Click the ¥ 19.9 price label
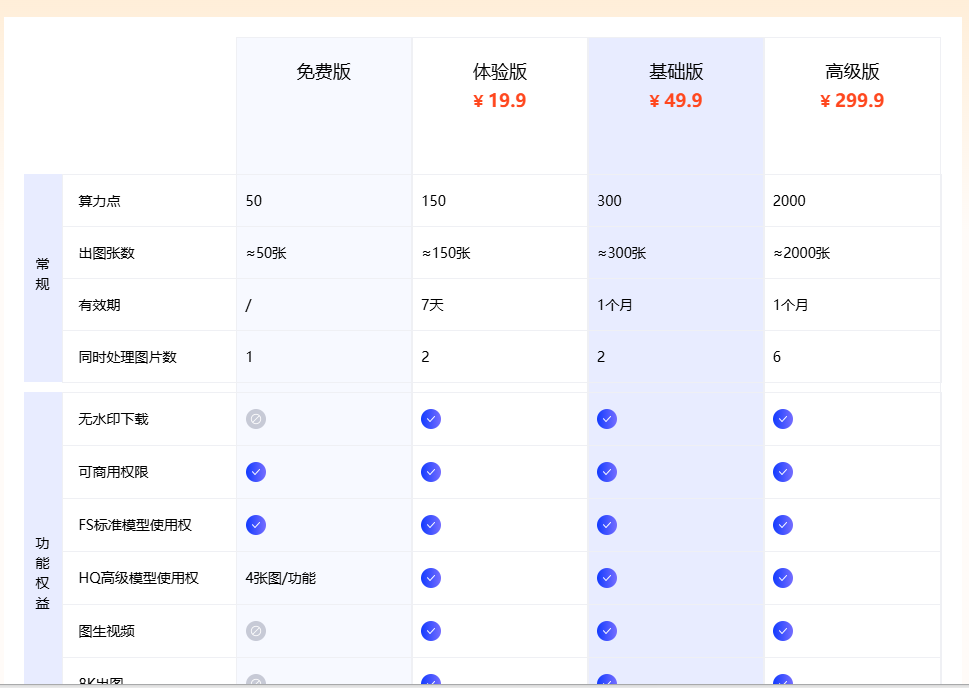Screen dimensions: 969x688 (500, 101)
